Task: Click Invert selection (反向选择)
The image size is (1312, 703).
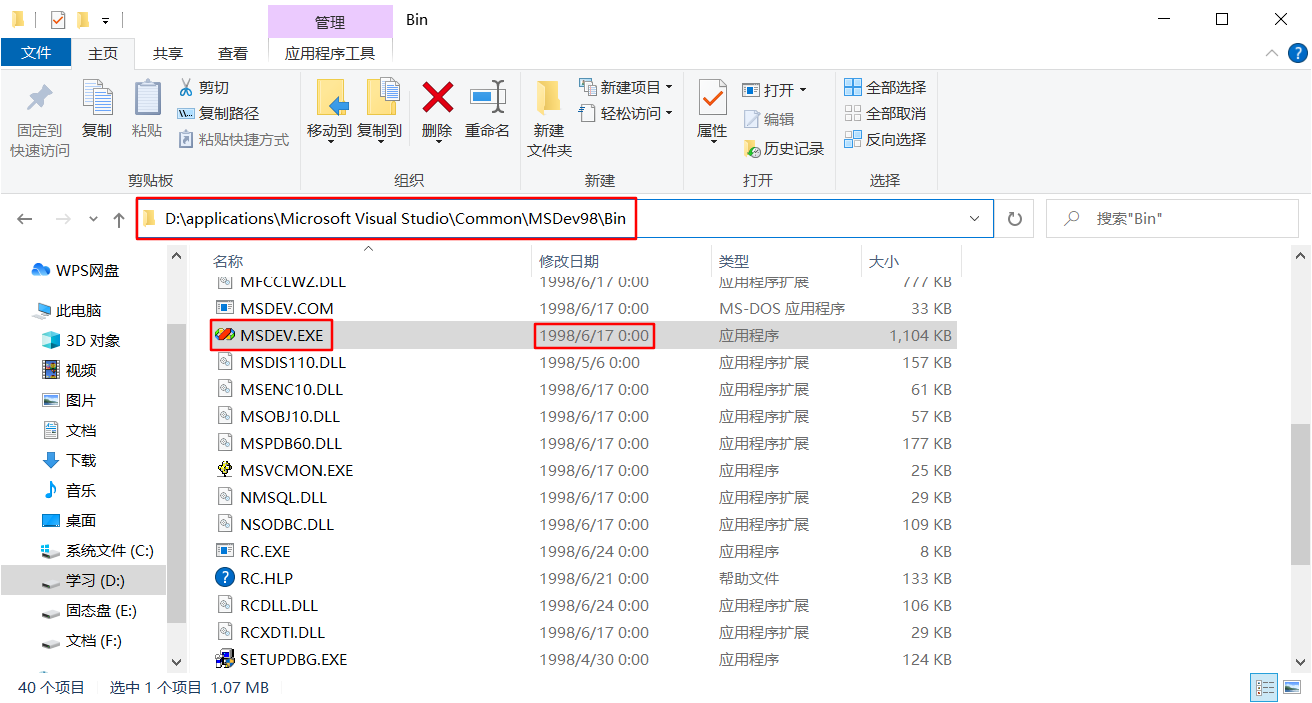Action: pos(885,140)
